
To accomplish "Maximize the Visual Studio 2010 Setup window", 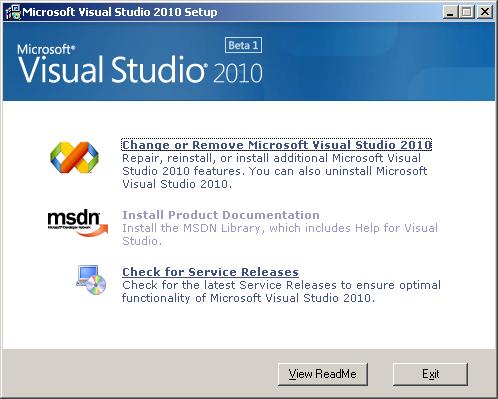I will pos(467,12).
